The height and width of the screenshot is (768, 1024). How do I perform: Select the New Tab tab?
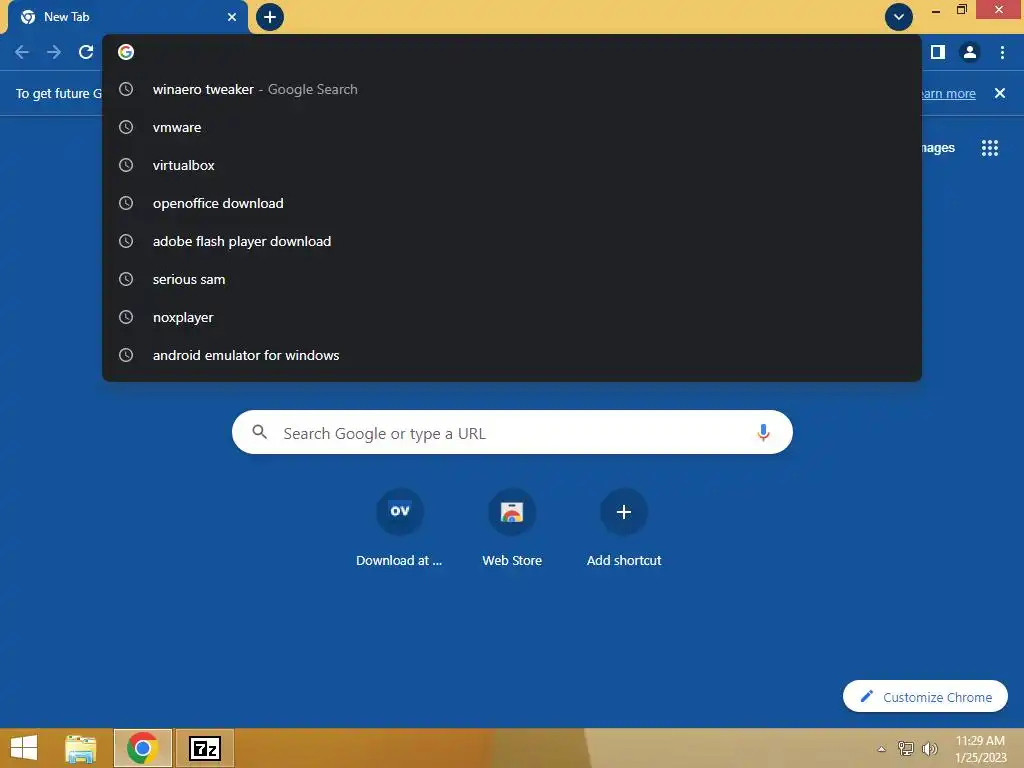(127, 17)
